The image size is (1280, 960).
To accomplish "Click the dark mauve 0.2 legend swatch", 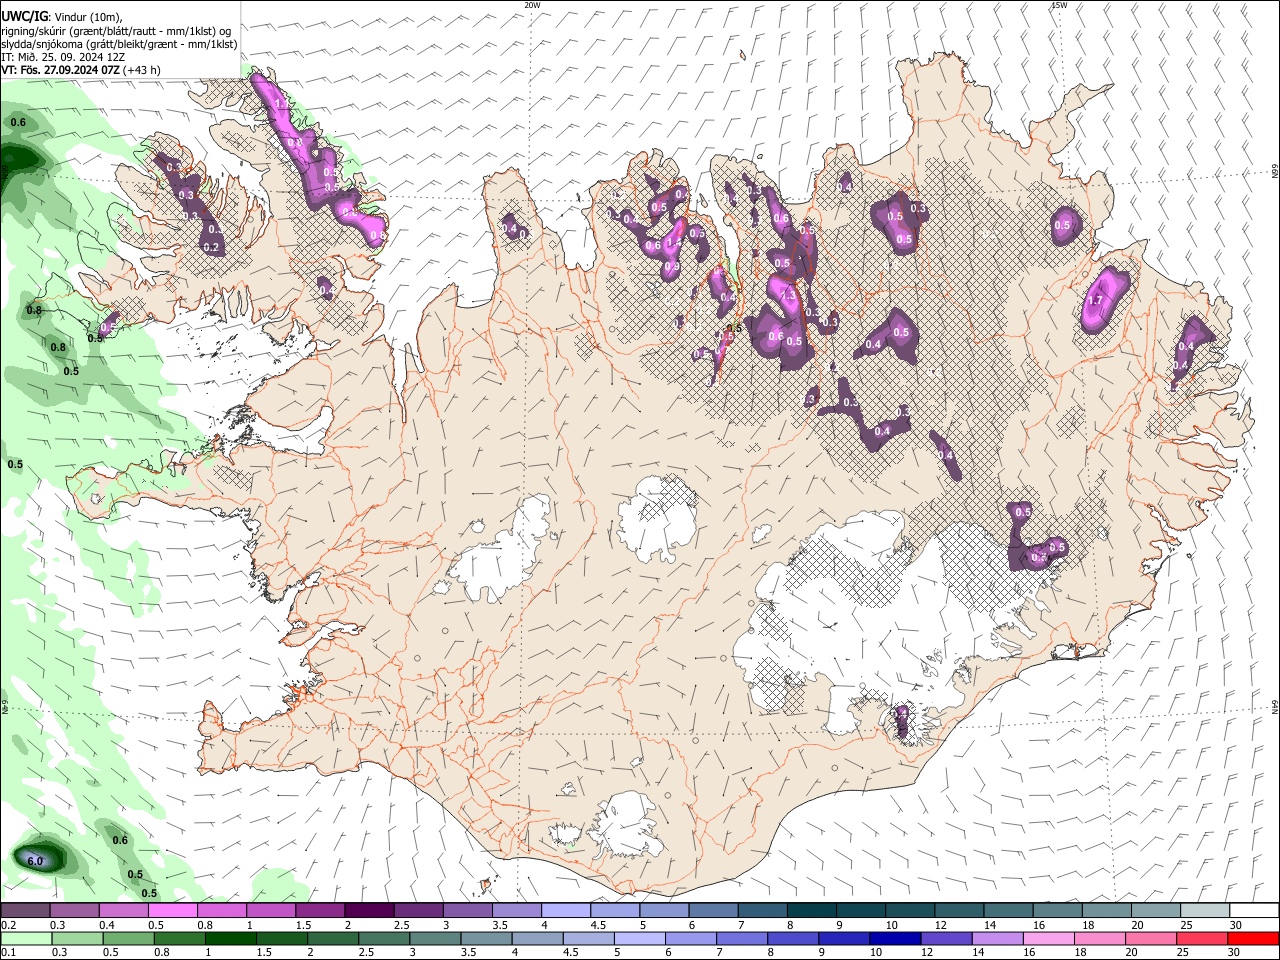I will (25, 911).
